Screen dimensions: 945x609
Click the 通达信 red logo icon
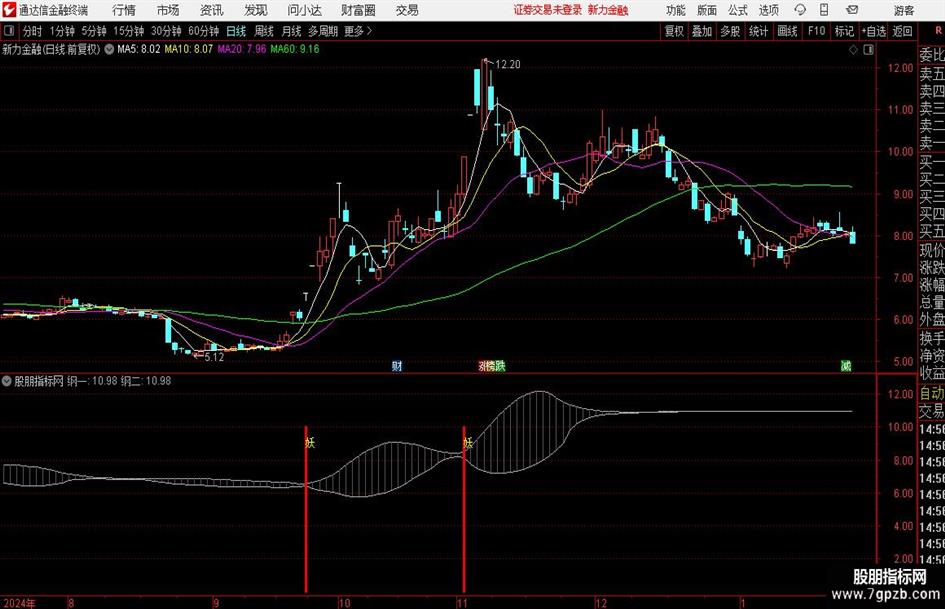click(x=9, y=10)
